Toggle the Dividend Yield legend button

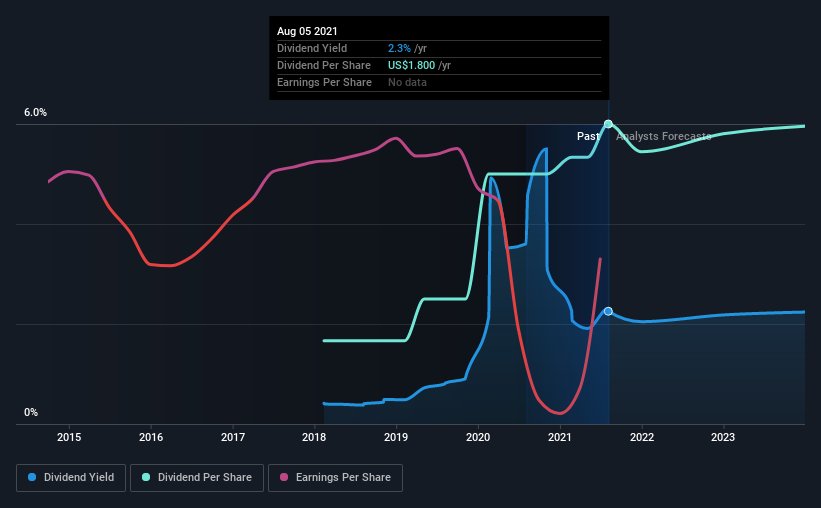tap(71, 478)
